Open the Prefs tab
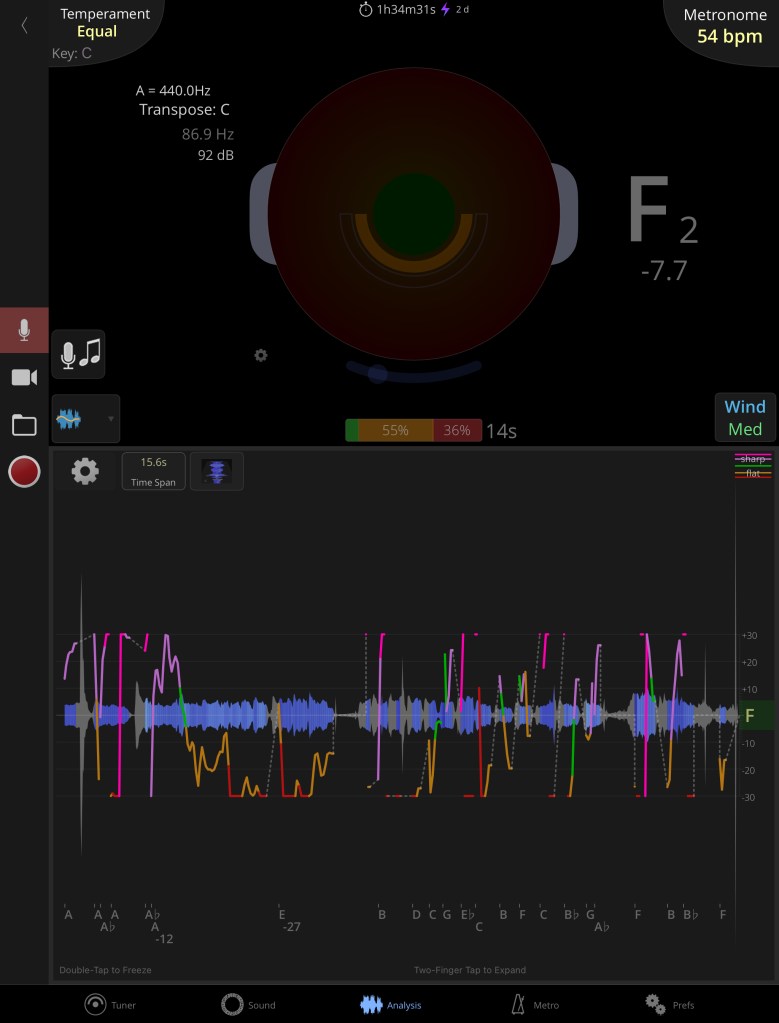The width and height of the screenshot is (779, 1023). point(669,1004)
